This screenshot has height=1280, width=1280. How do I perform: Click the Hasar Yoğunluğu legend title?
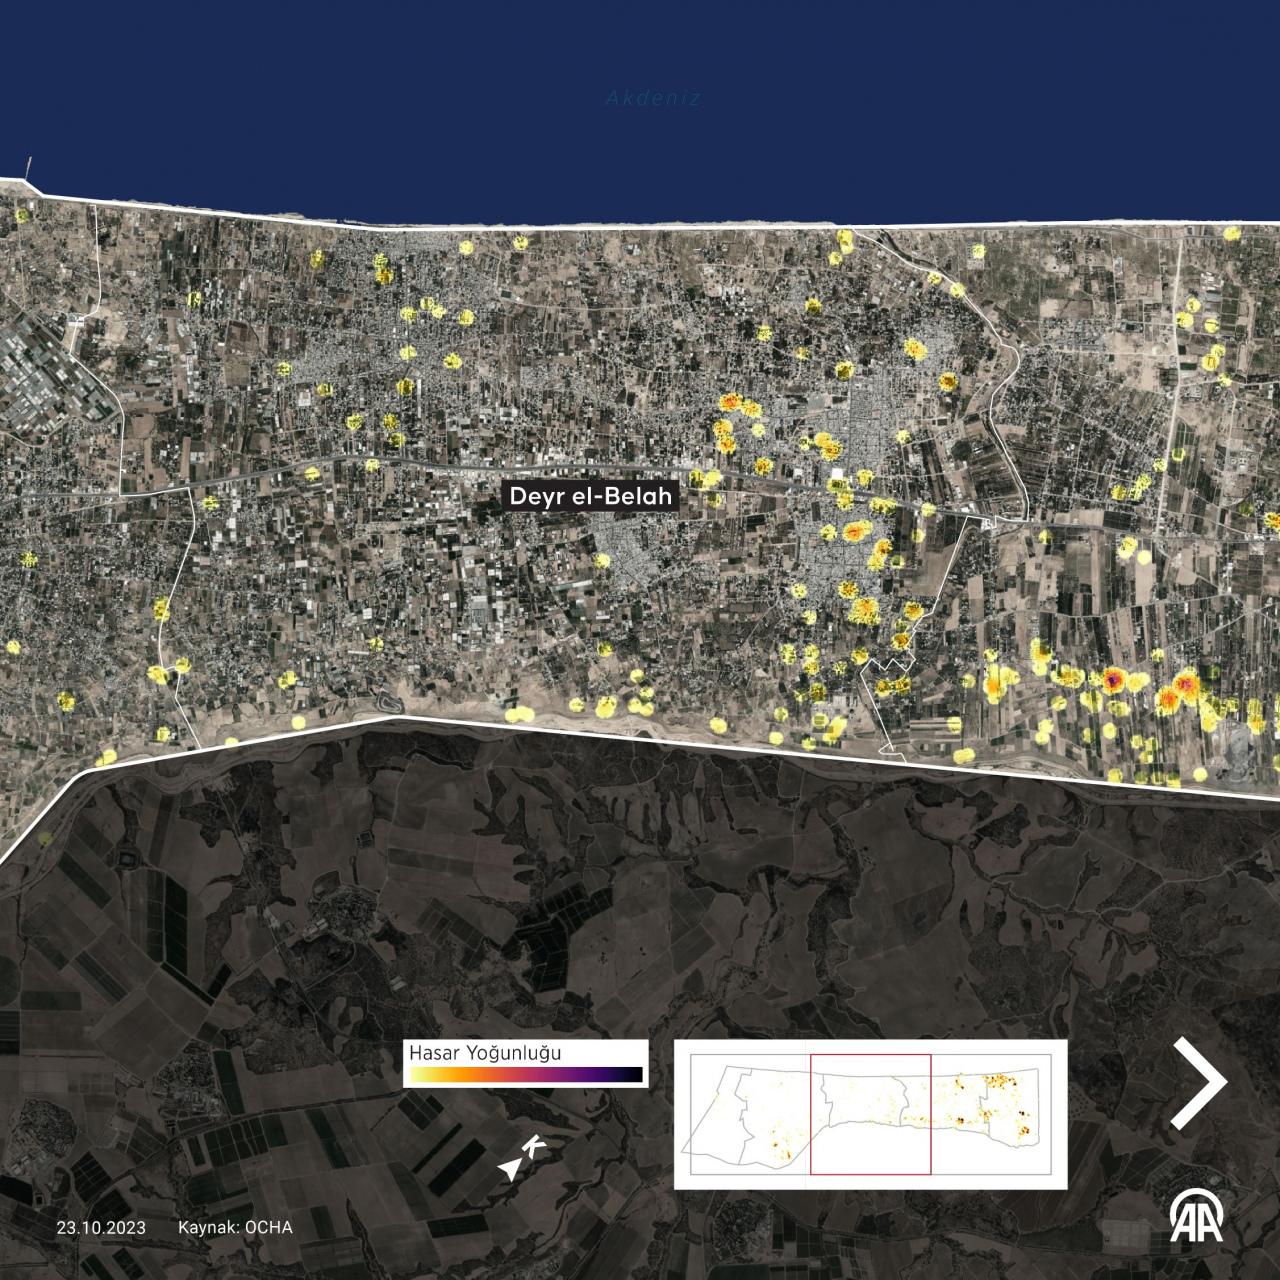(484, 1053)
